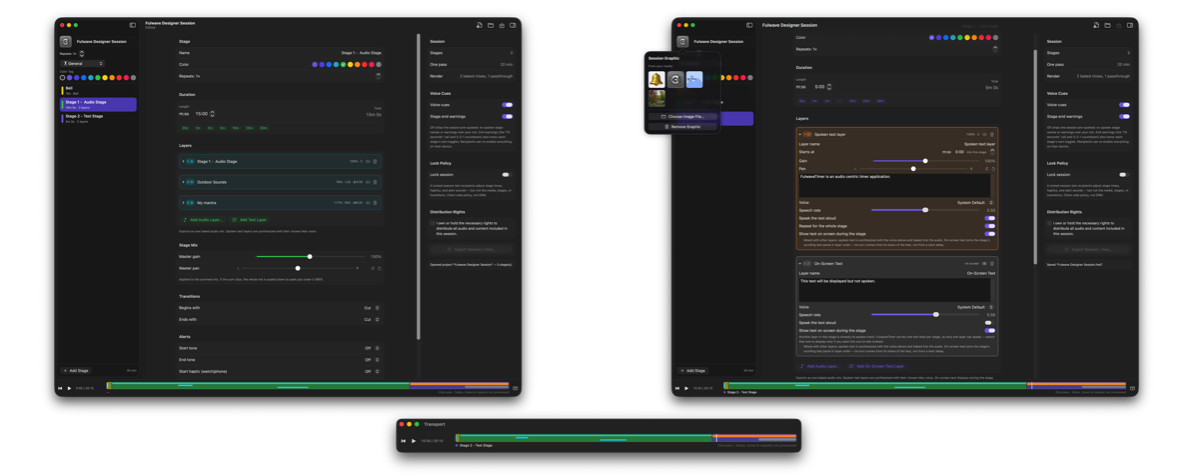The width and height of the screenshot is (1198, 476).
Task: Toggle inspector panel icon in left window toolbar
Action: (513, 25)
